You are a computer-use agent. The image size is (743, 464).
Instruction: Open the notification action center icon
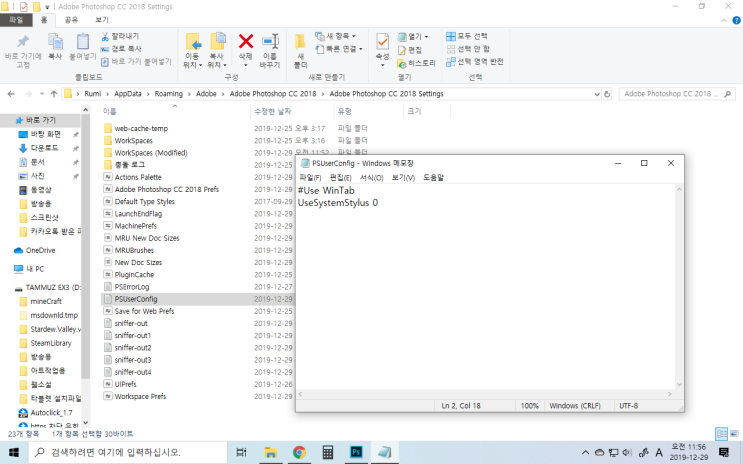pos(724,452)
